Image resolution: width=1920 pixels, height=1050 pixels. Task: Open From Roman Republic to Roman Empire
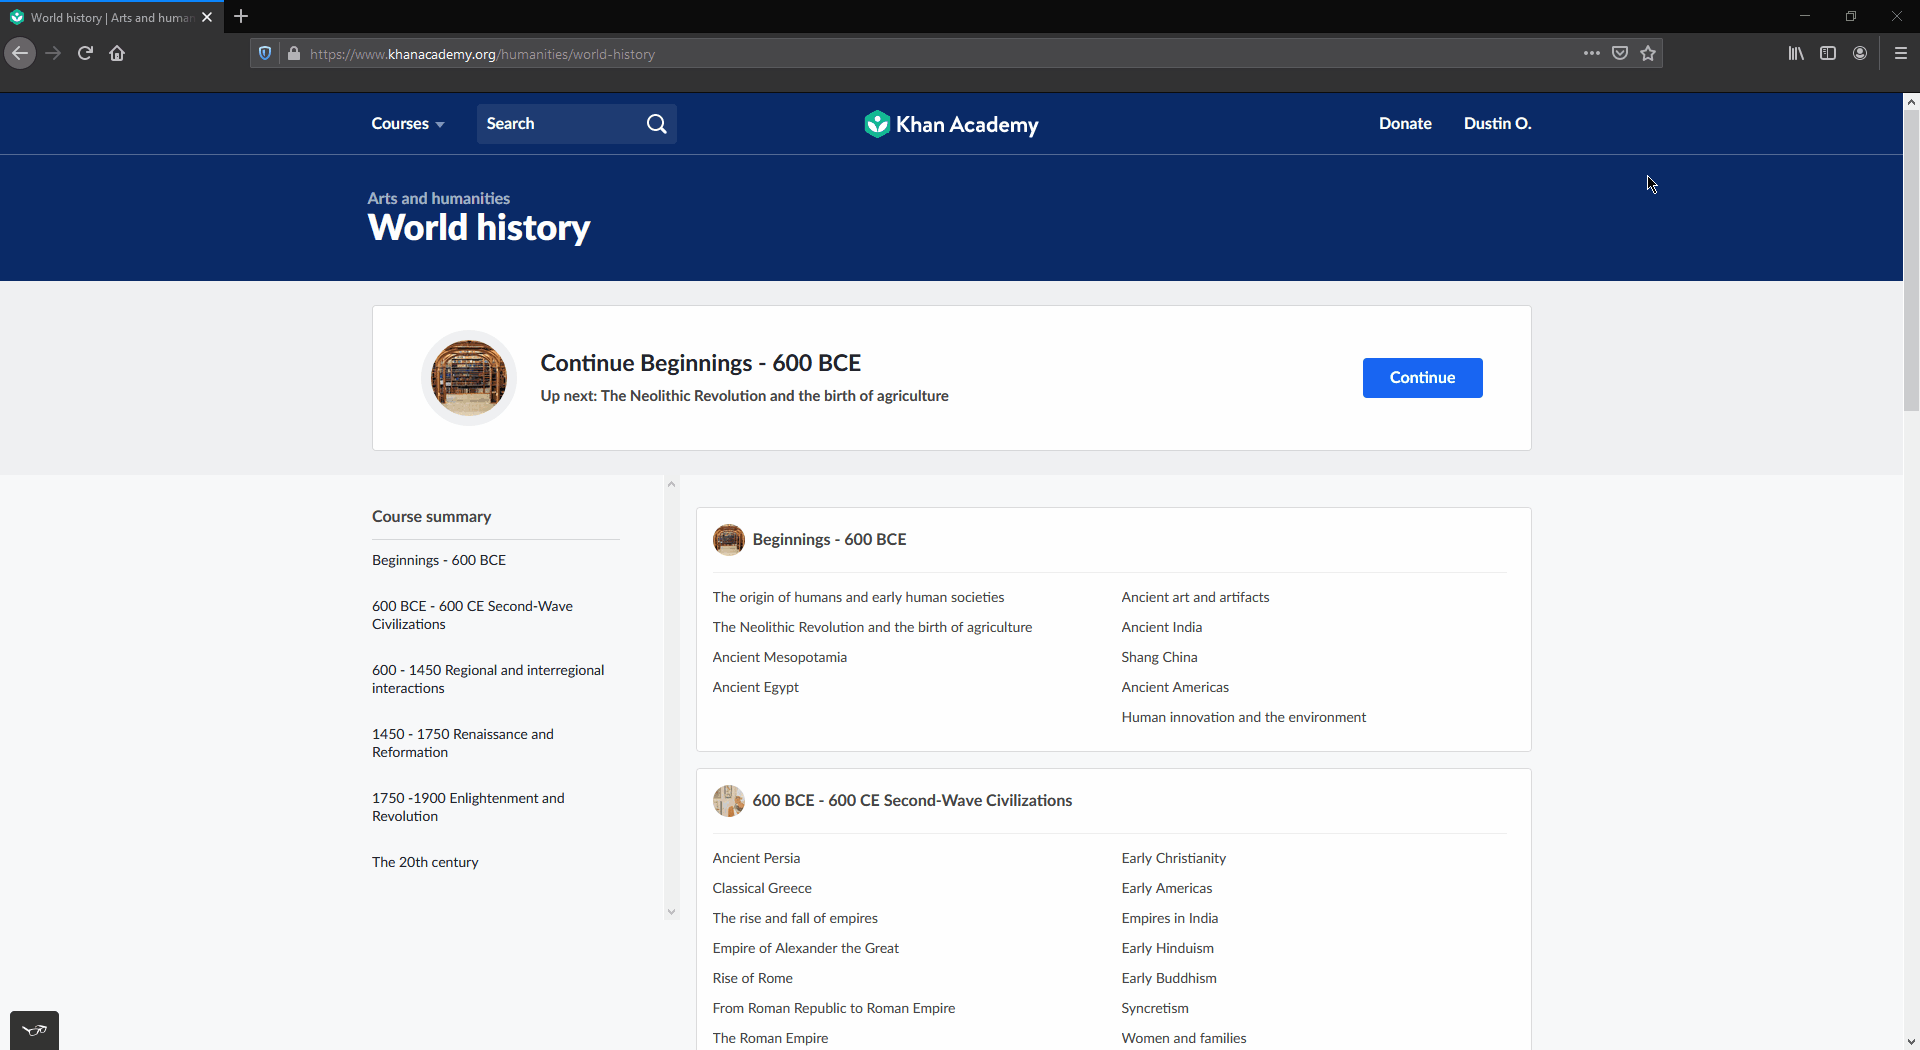[833, 1008]
